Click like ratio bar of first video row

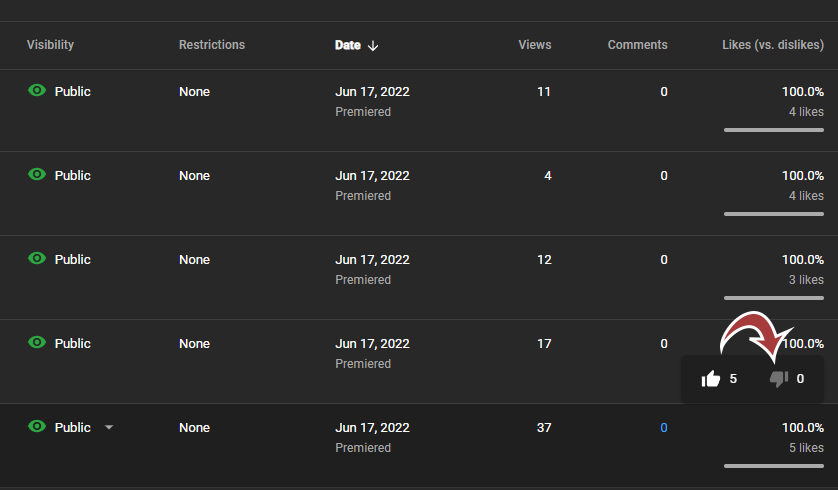tap(774, 130)
